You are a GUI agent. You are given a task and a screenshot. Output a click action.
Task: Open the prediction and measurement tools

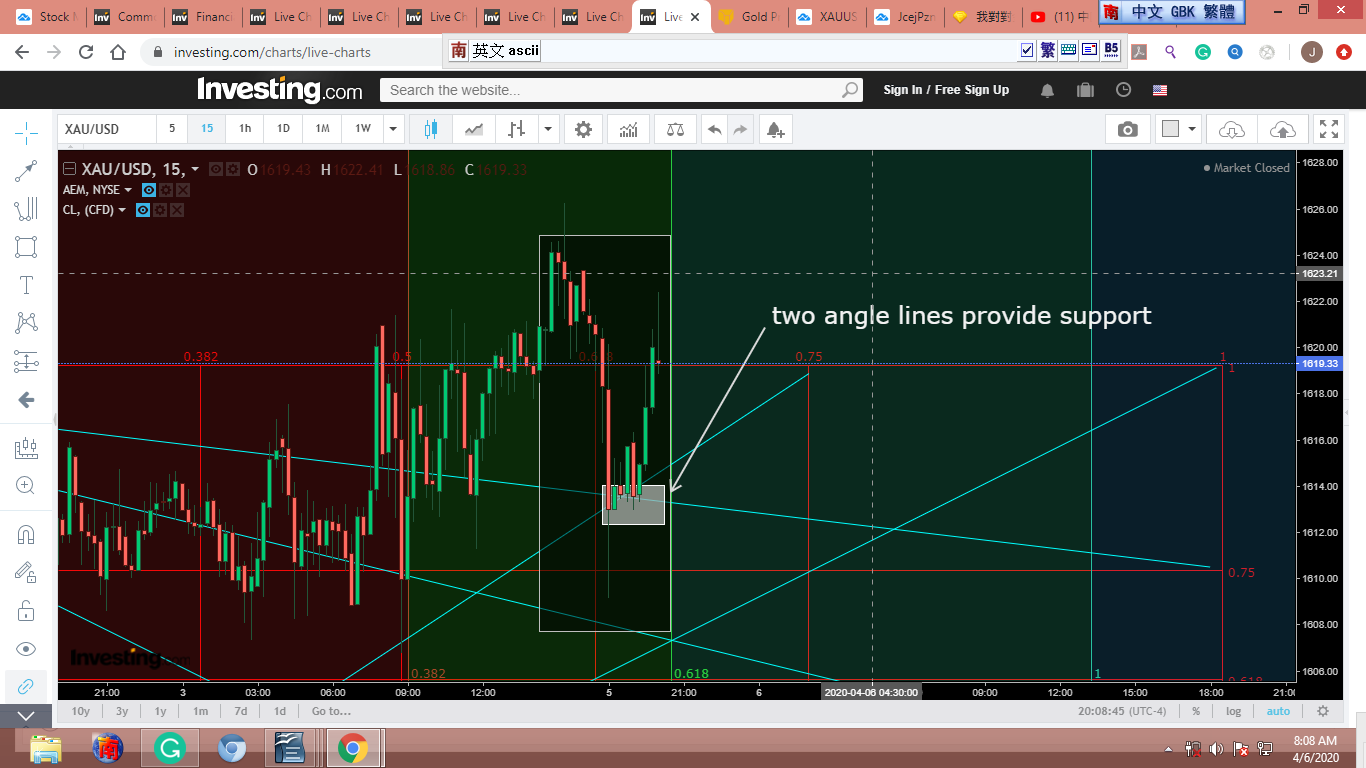click(x=26, y=361)
